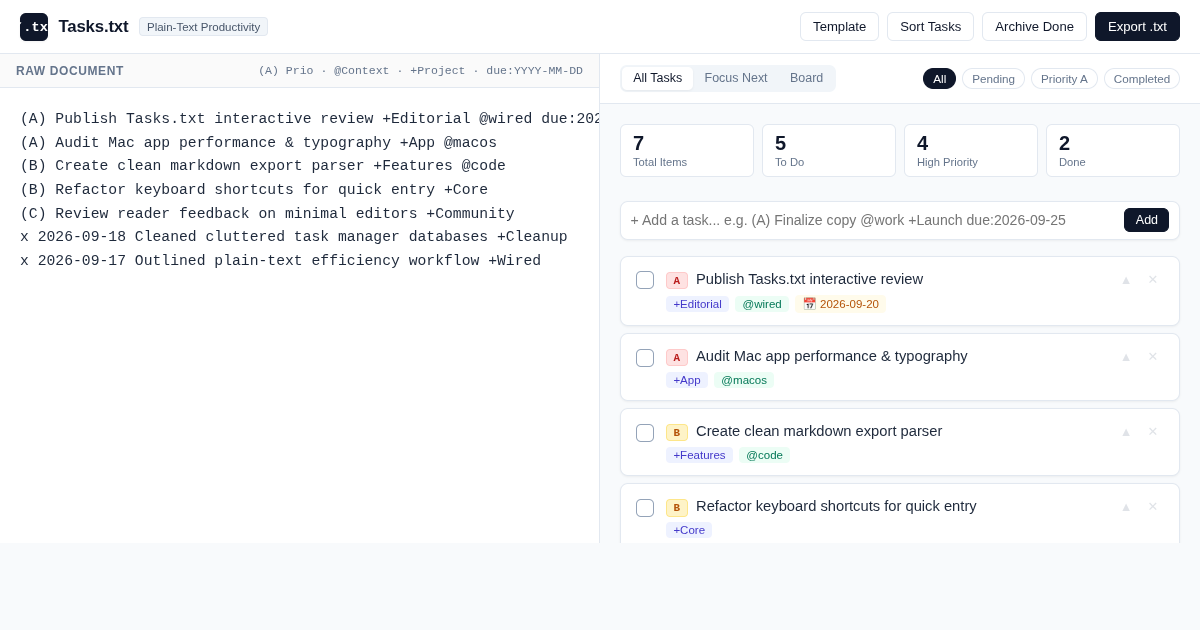Click the A priority badge on Publish task
This screenshot has width=1200, height=630.
coord(677,281)
